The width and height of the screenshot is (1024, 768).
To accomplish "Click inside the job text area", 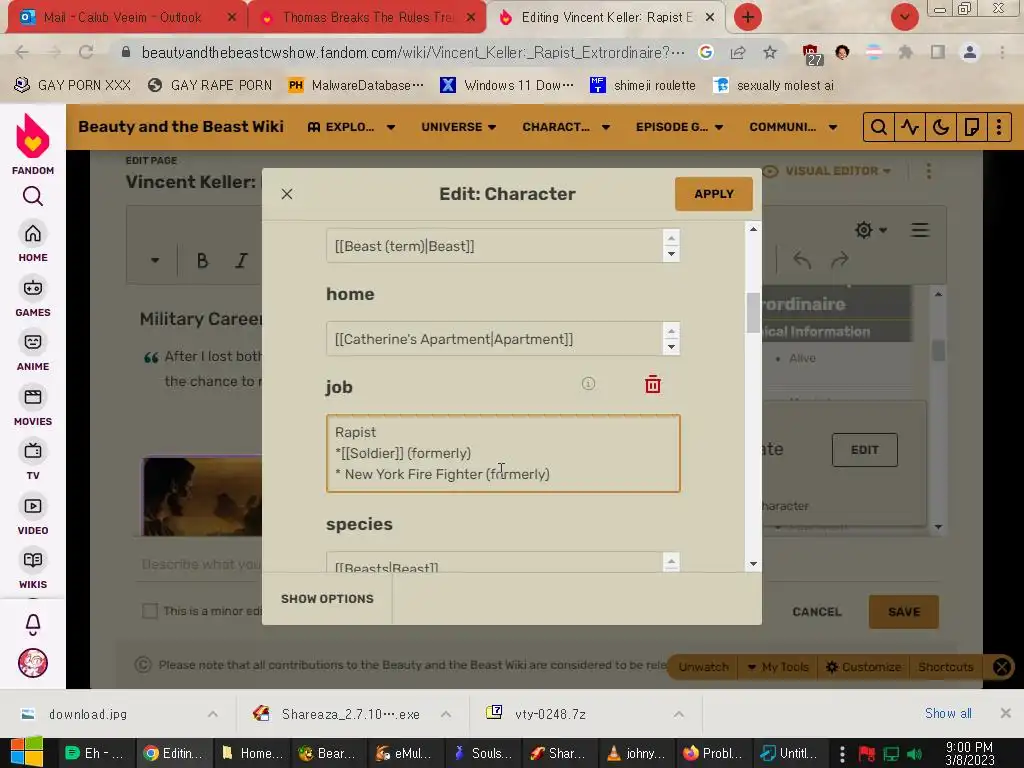I will [503, 453].
